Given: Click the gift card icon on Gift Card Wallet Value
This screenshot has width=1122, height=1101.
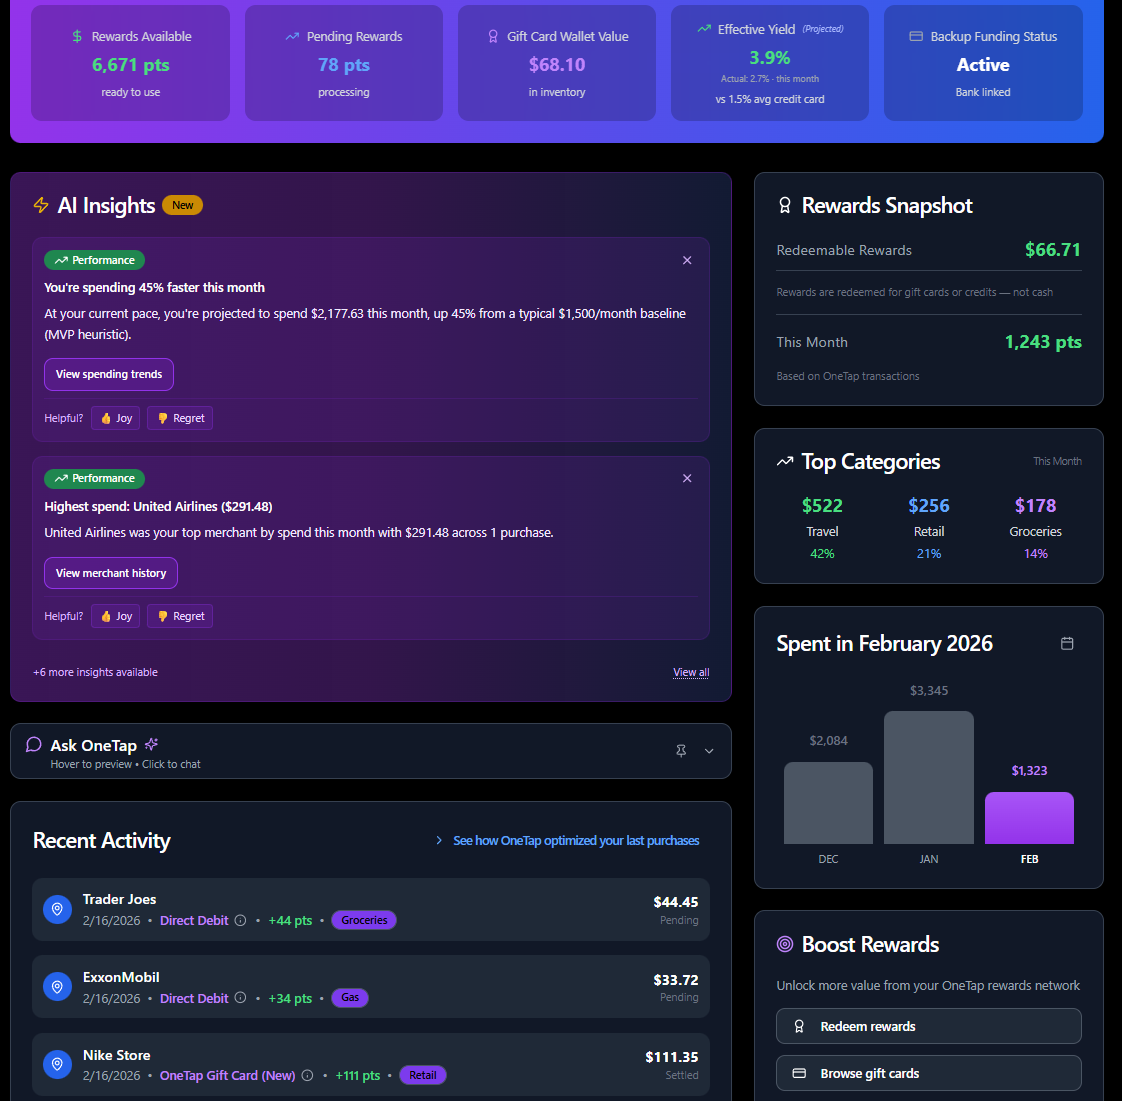Looking at the screenshot, I should (492, 36).
